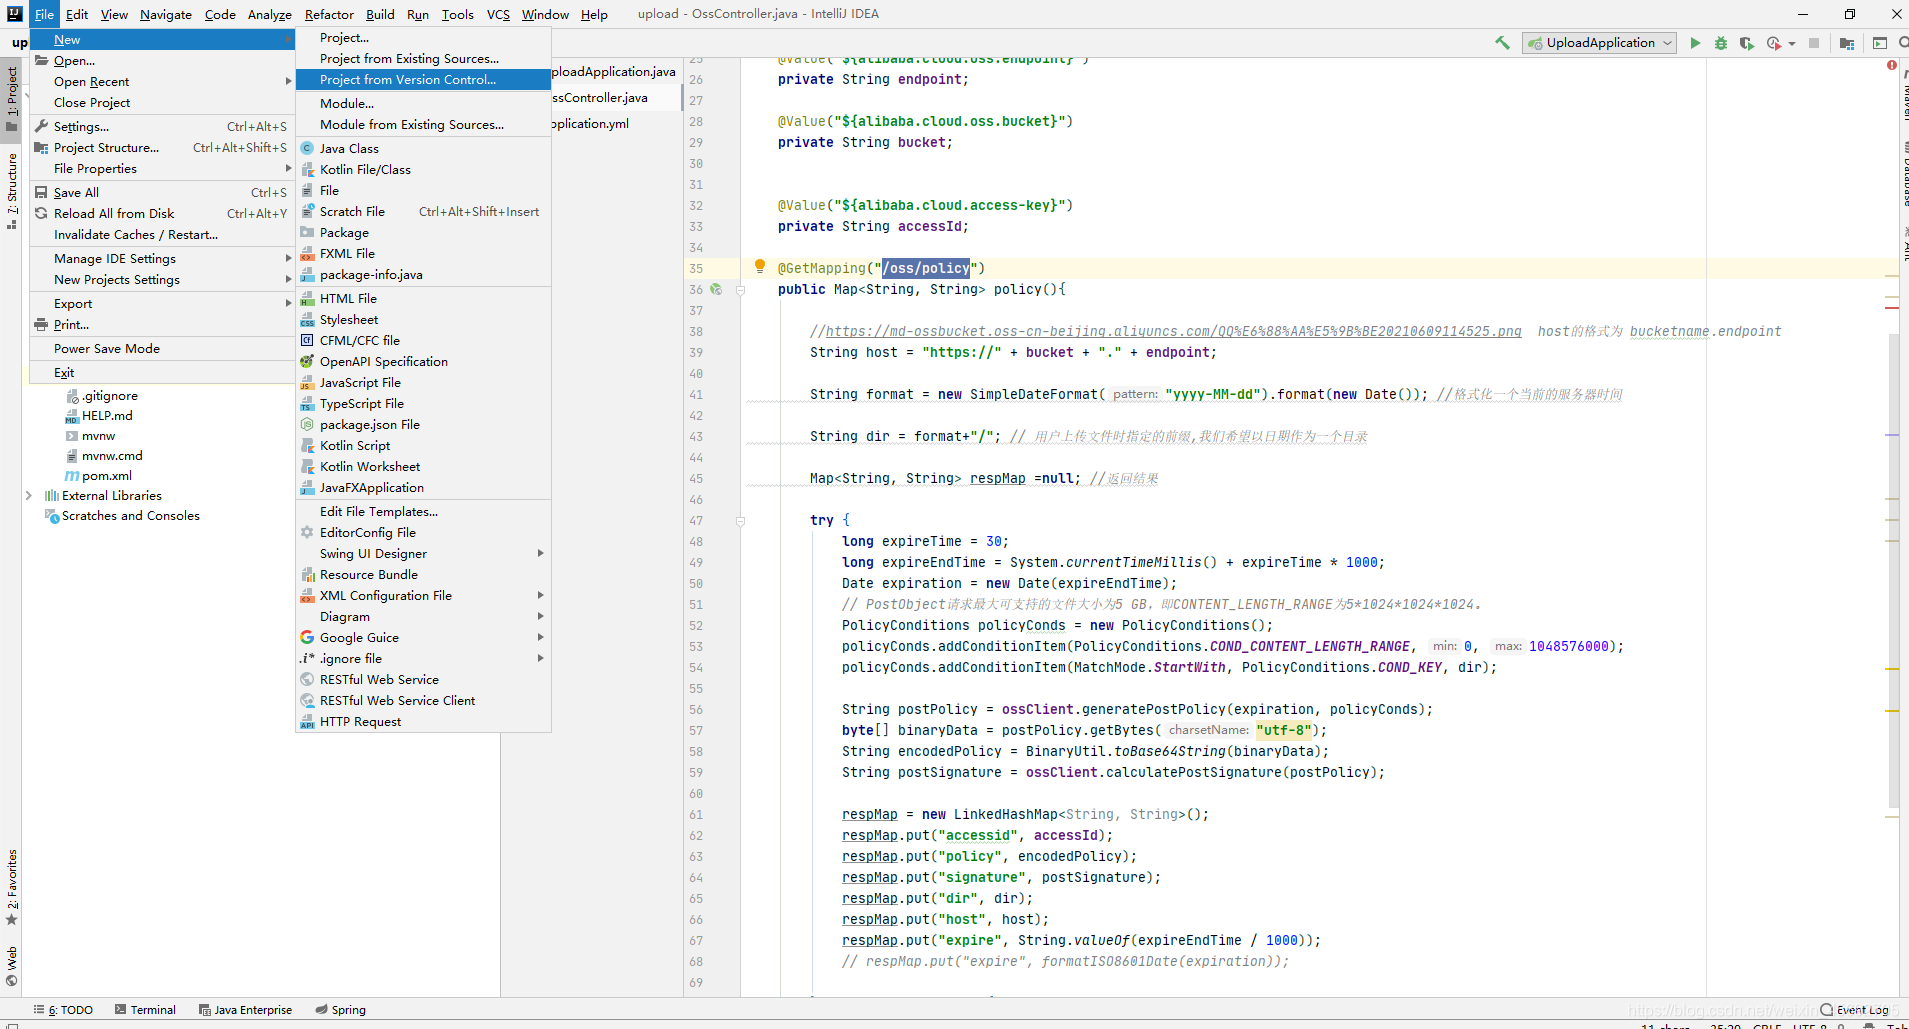Click the red error indicator atop editor
The height and width of the screenshot is (1029, 1909).
pyautogui.click(x=1892, y=65)
